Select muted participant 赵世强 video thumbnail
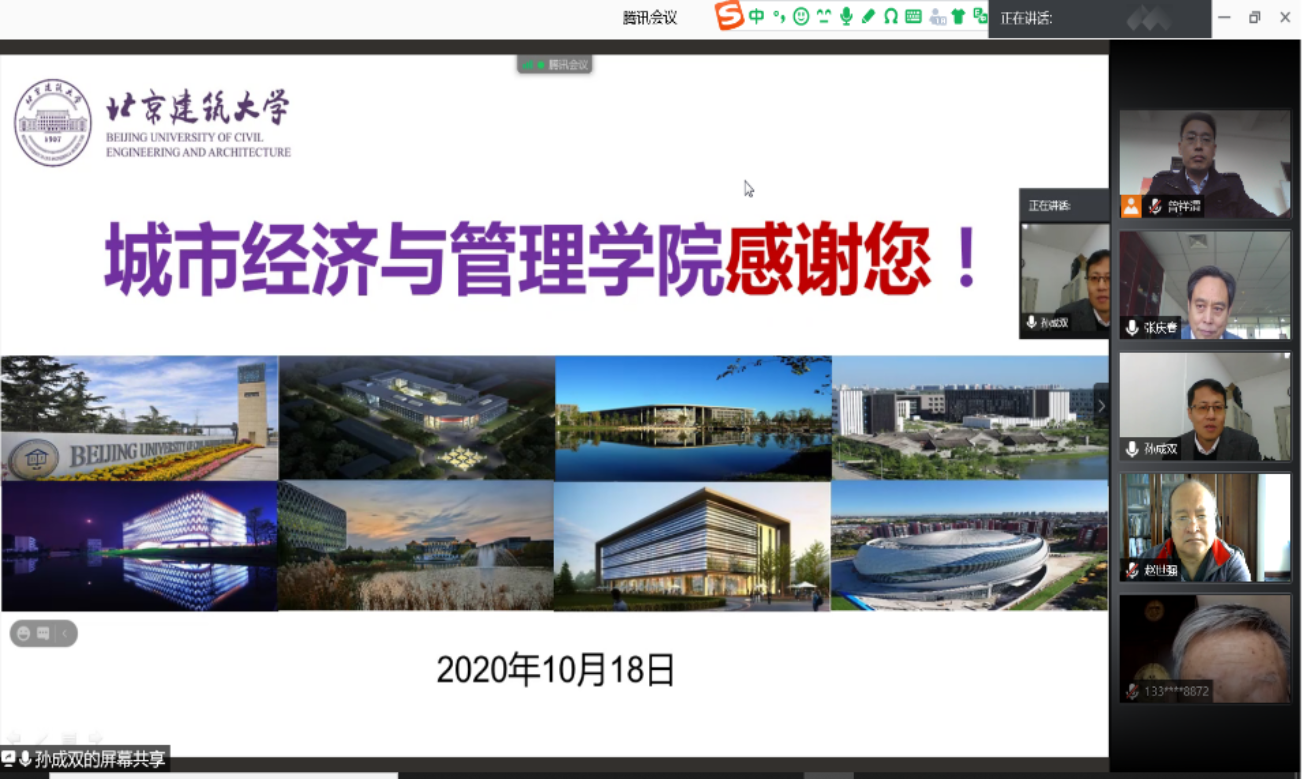 pyautogui.click(x=1204, y=527)
